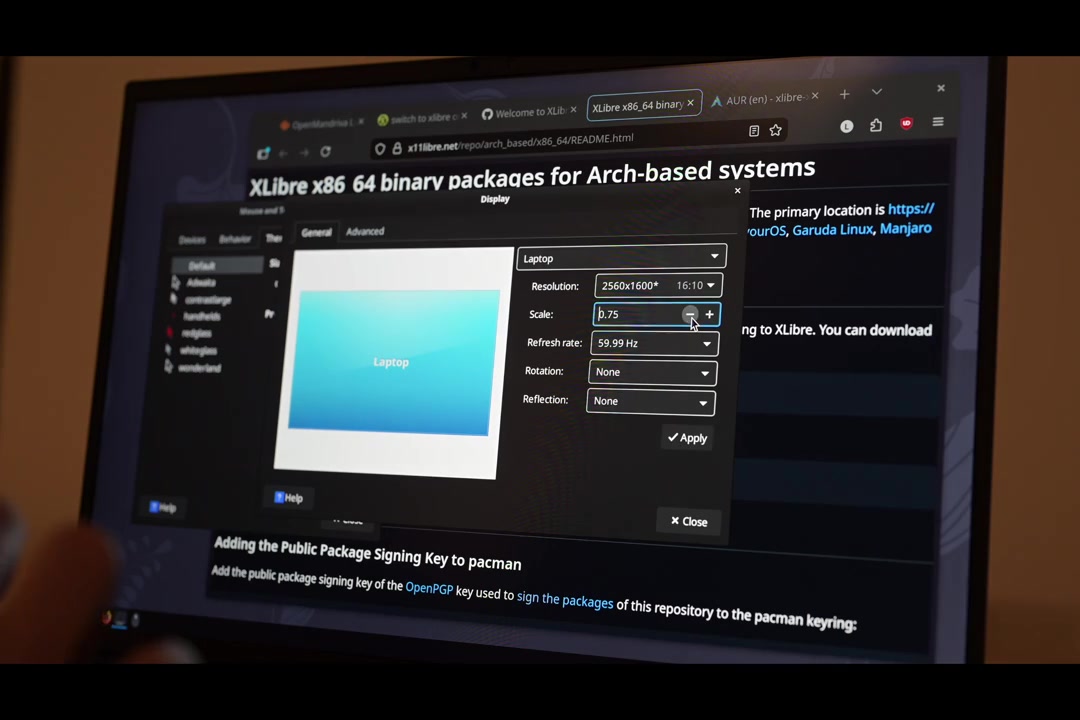
Task: Open the Resolution dropdown showing 2560x1600
Action: (658, 285)
